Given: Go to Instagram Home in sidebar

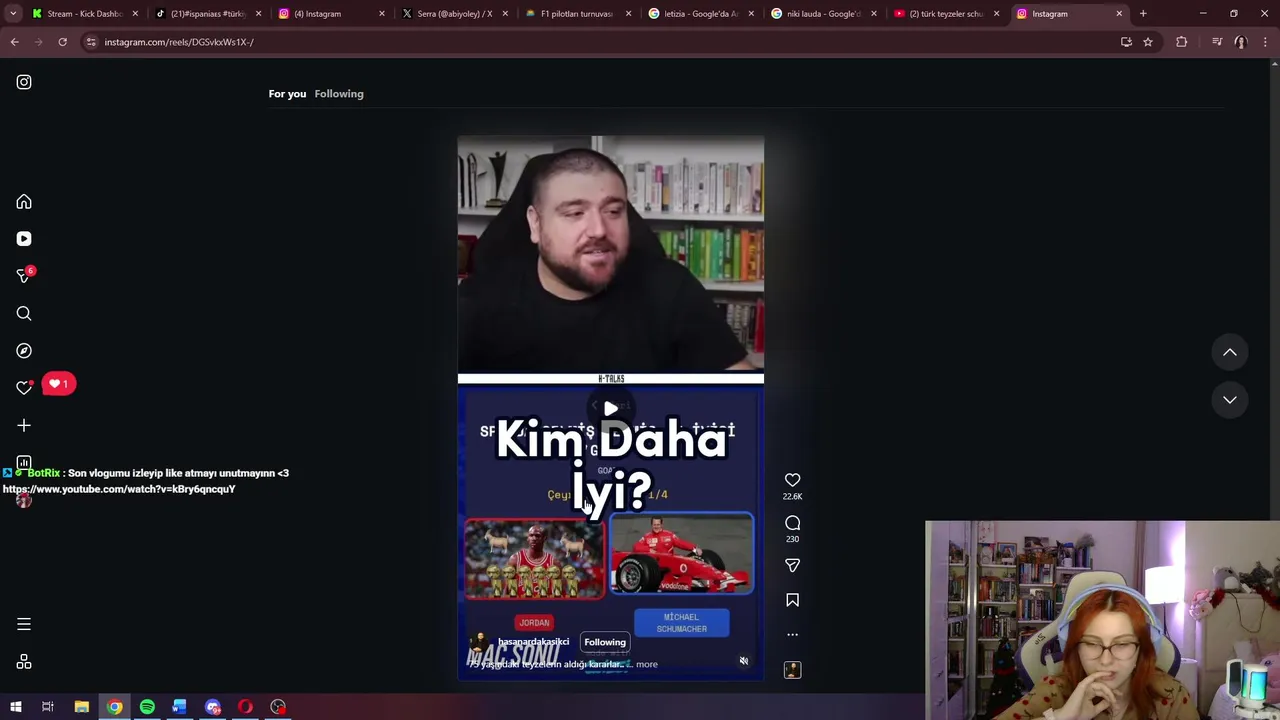Looking at the screenshot, I should (x=24, y=202).
